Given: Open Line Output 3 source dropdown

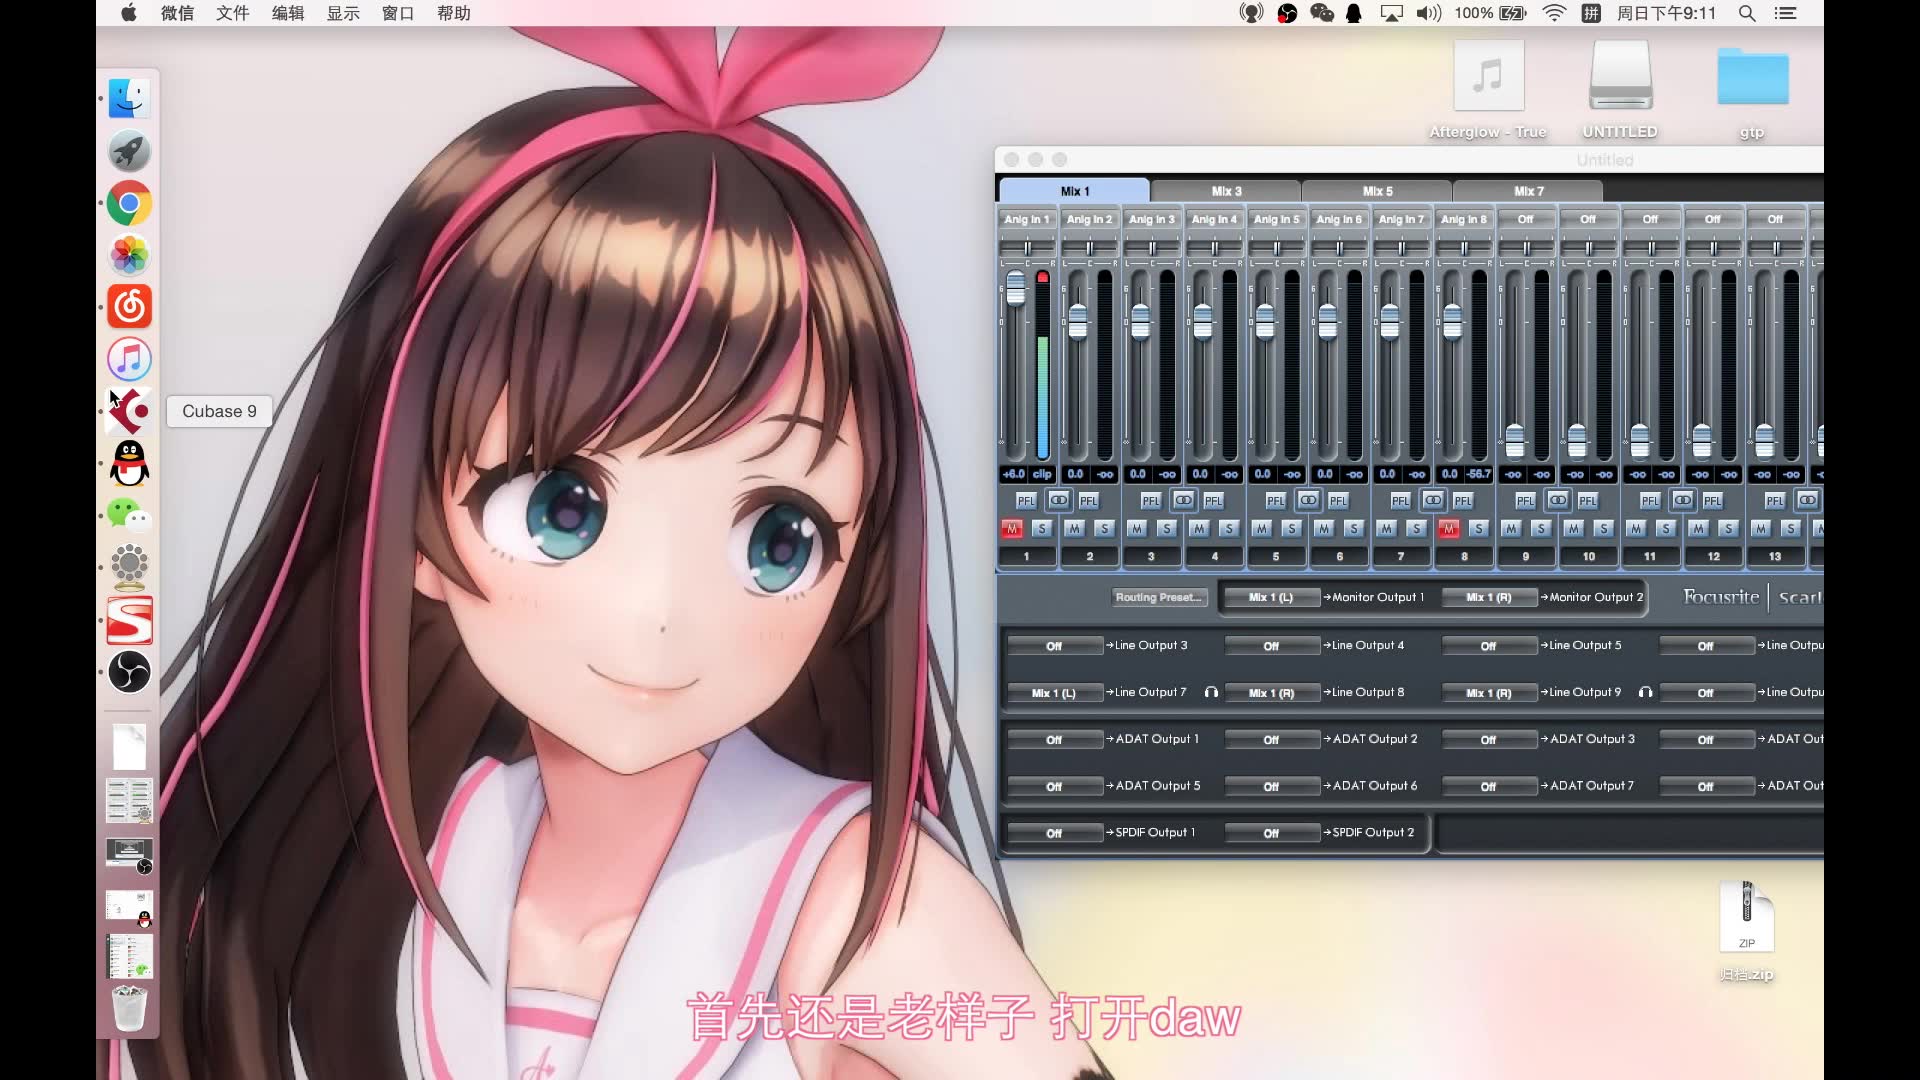Looking at the screenshot, I should (x=1054, y=646).
